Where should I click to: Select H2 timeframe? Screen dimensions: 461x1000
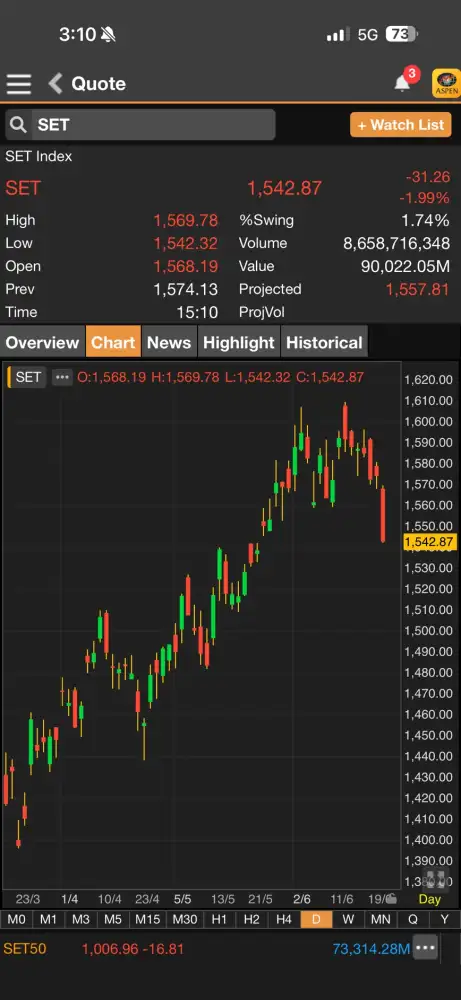click(x=252, y=919)
